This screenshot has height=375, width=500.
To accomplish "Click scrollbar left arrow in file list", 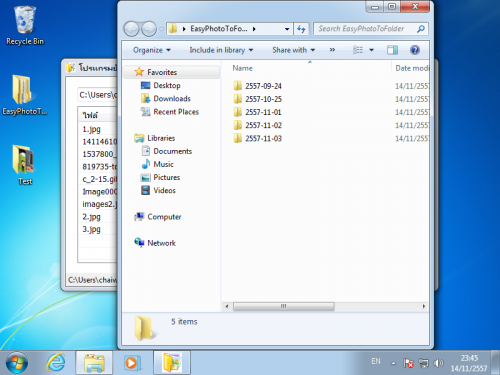I will point(227,306).
